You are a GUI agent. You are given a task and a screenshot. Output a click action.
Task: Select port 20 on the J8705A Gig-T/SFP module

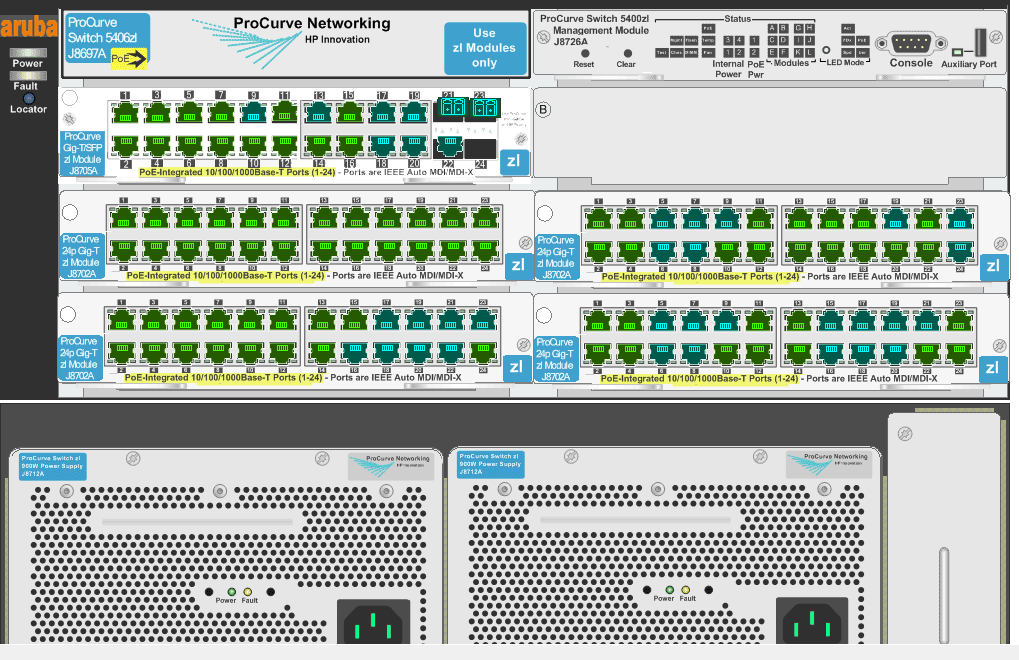(x=414, y=145)
